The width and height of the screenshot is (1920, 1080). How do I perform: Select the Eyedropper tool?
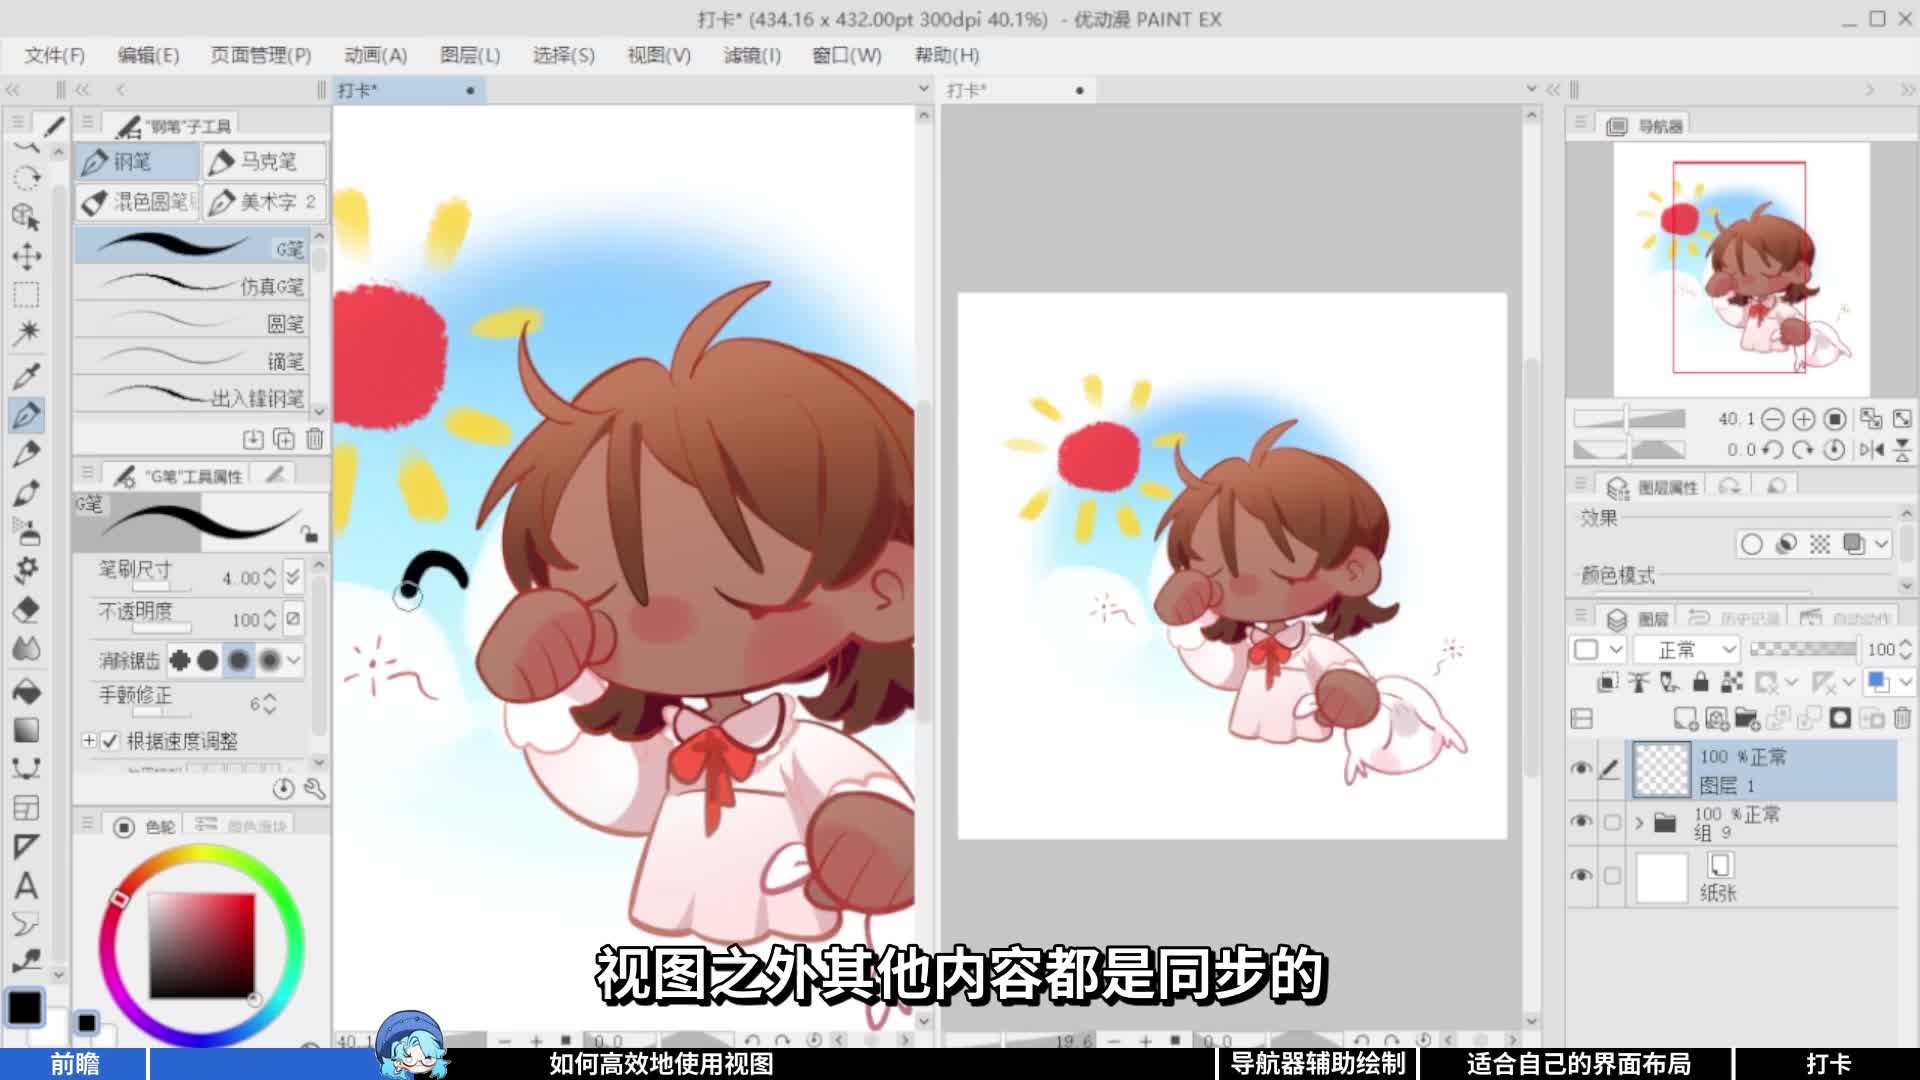tap(26, 376)
